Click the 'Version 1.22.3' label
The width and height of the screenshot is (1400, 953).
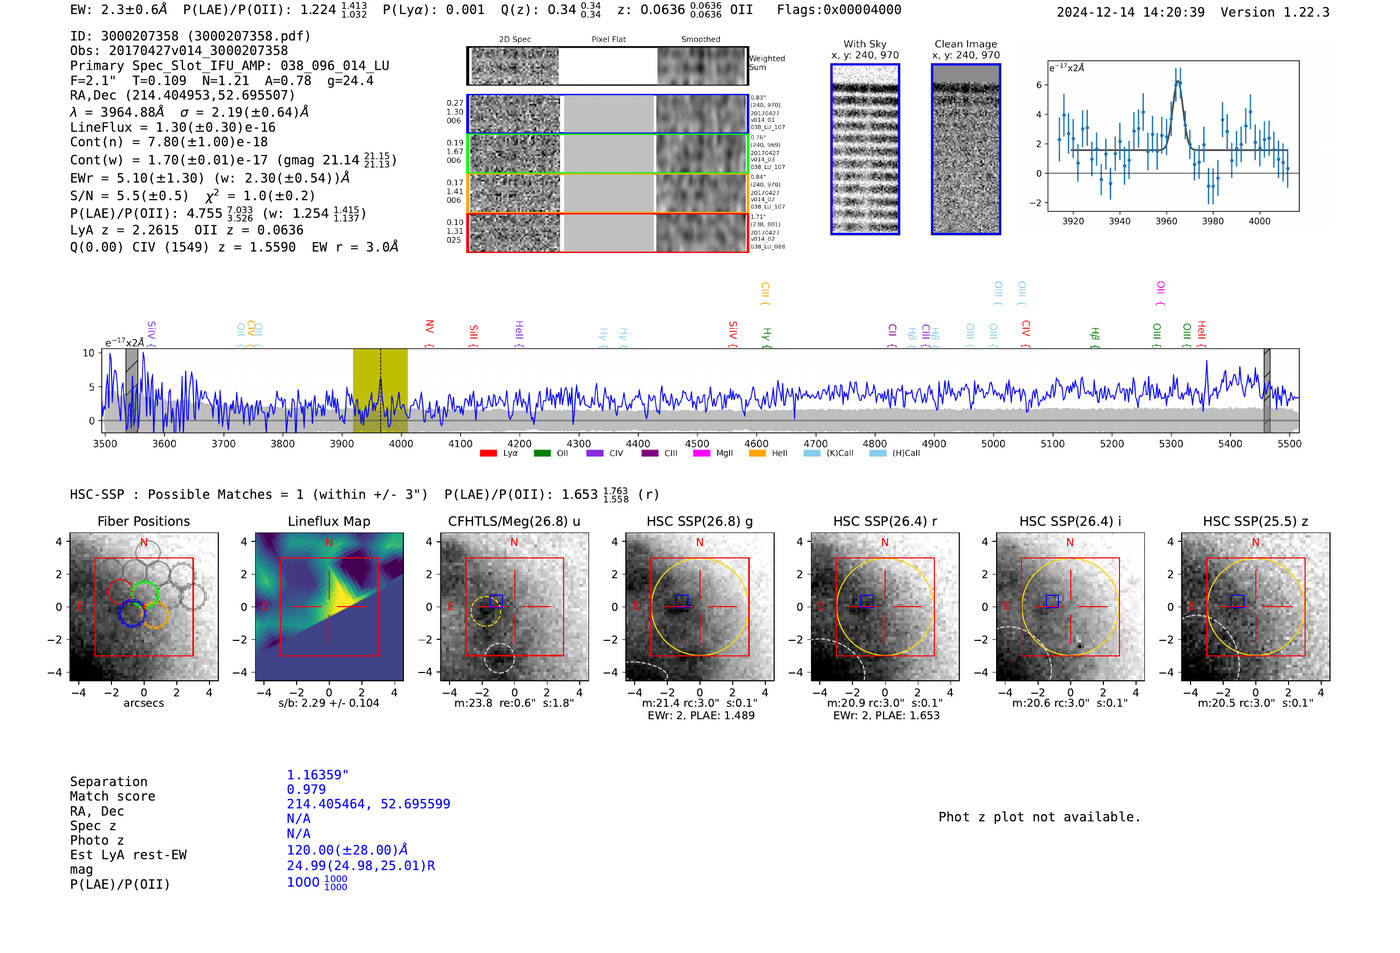[1275, 12]
